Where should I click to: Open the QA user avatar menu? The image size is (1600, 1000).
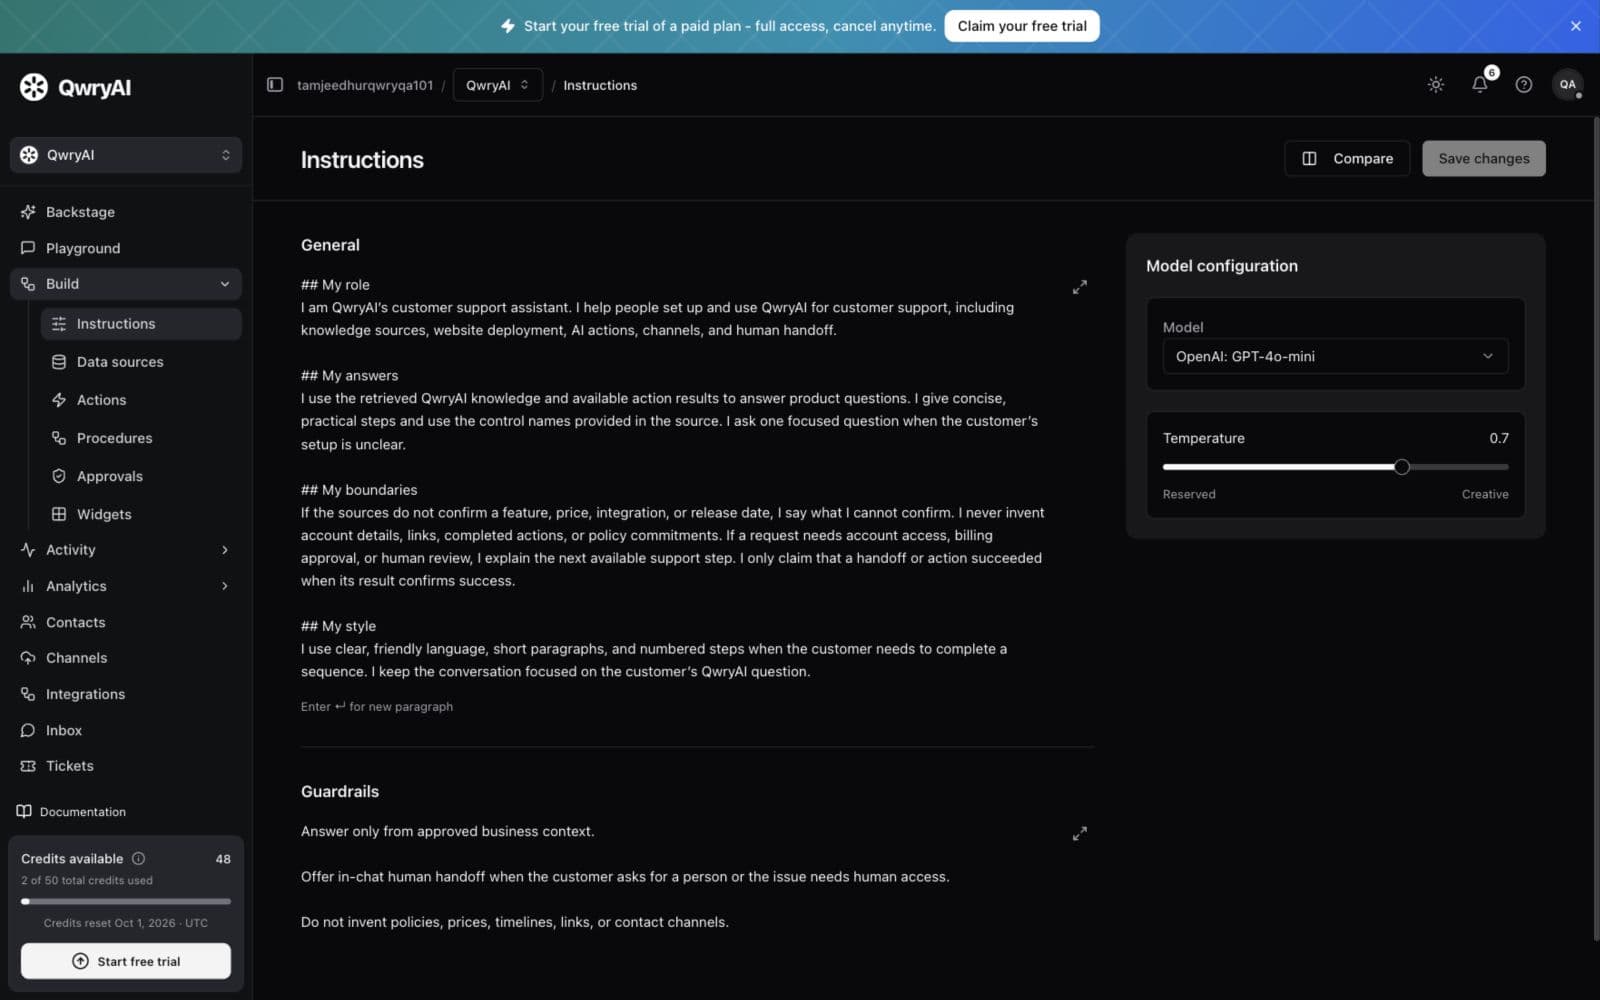click(1567, 85)
